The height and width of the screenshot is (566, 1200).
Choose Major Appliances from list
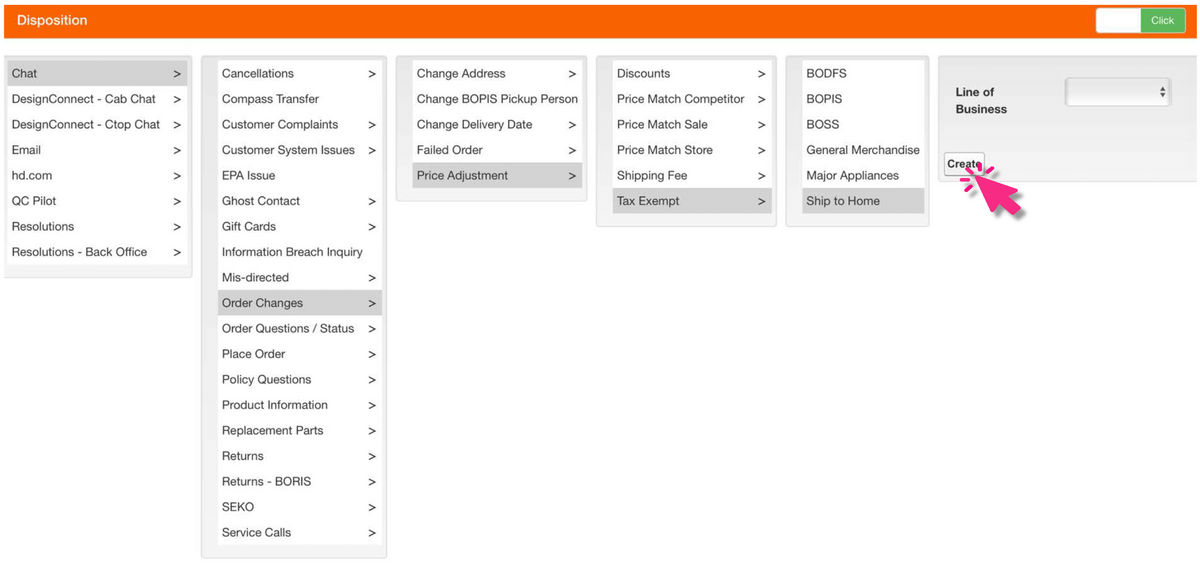point(852,176)
